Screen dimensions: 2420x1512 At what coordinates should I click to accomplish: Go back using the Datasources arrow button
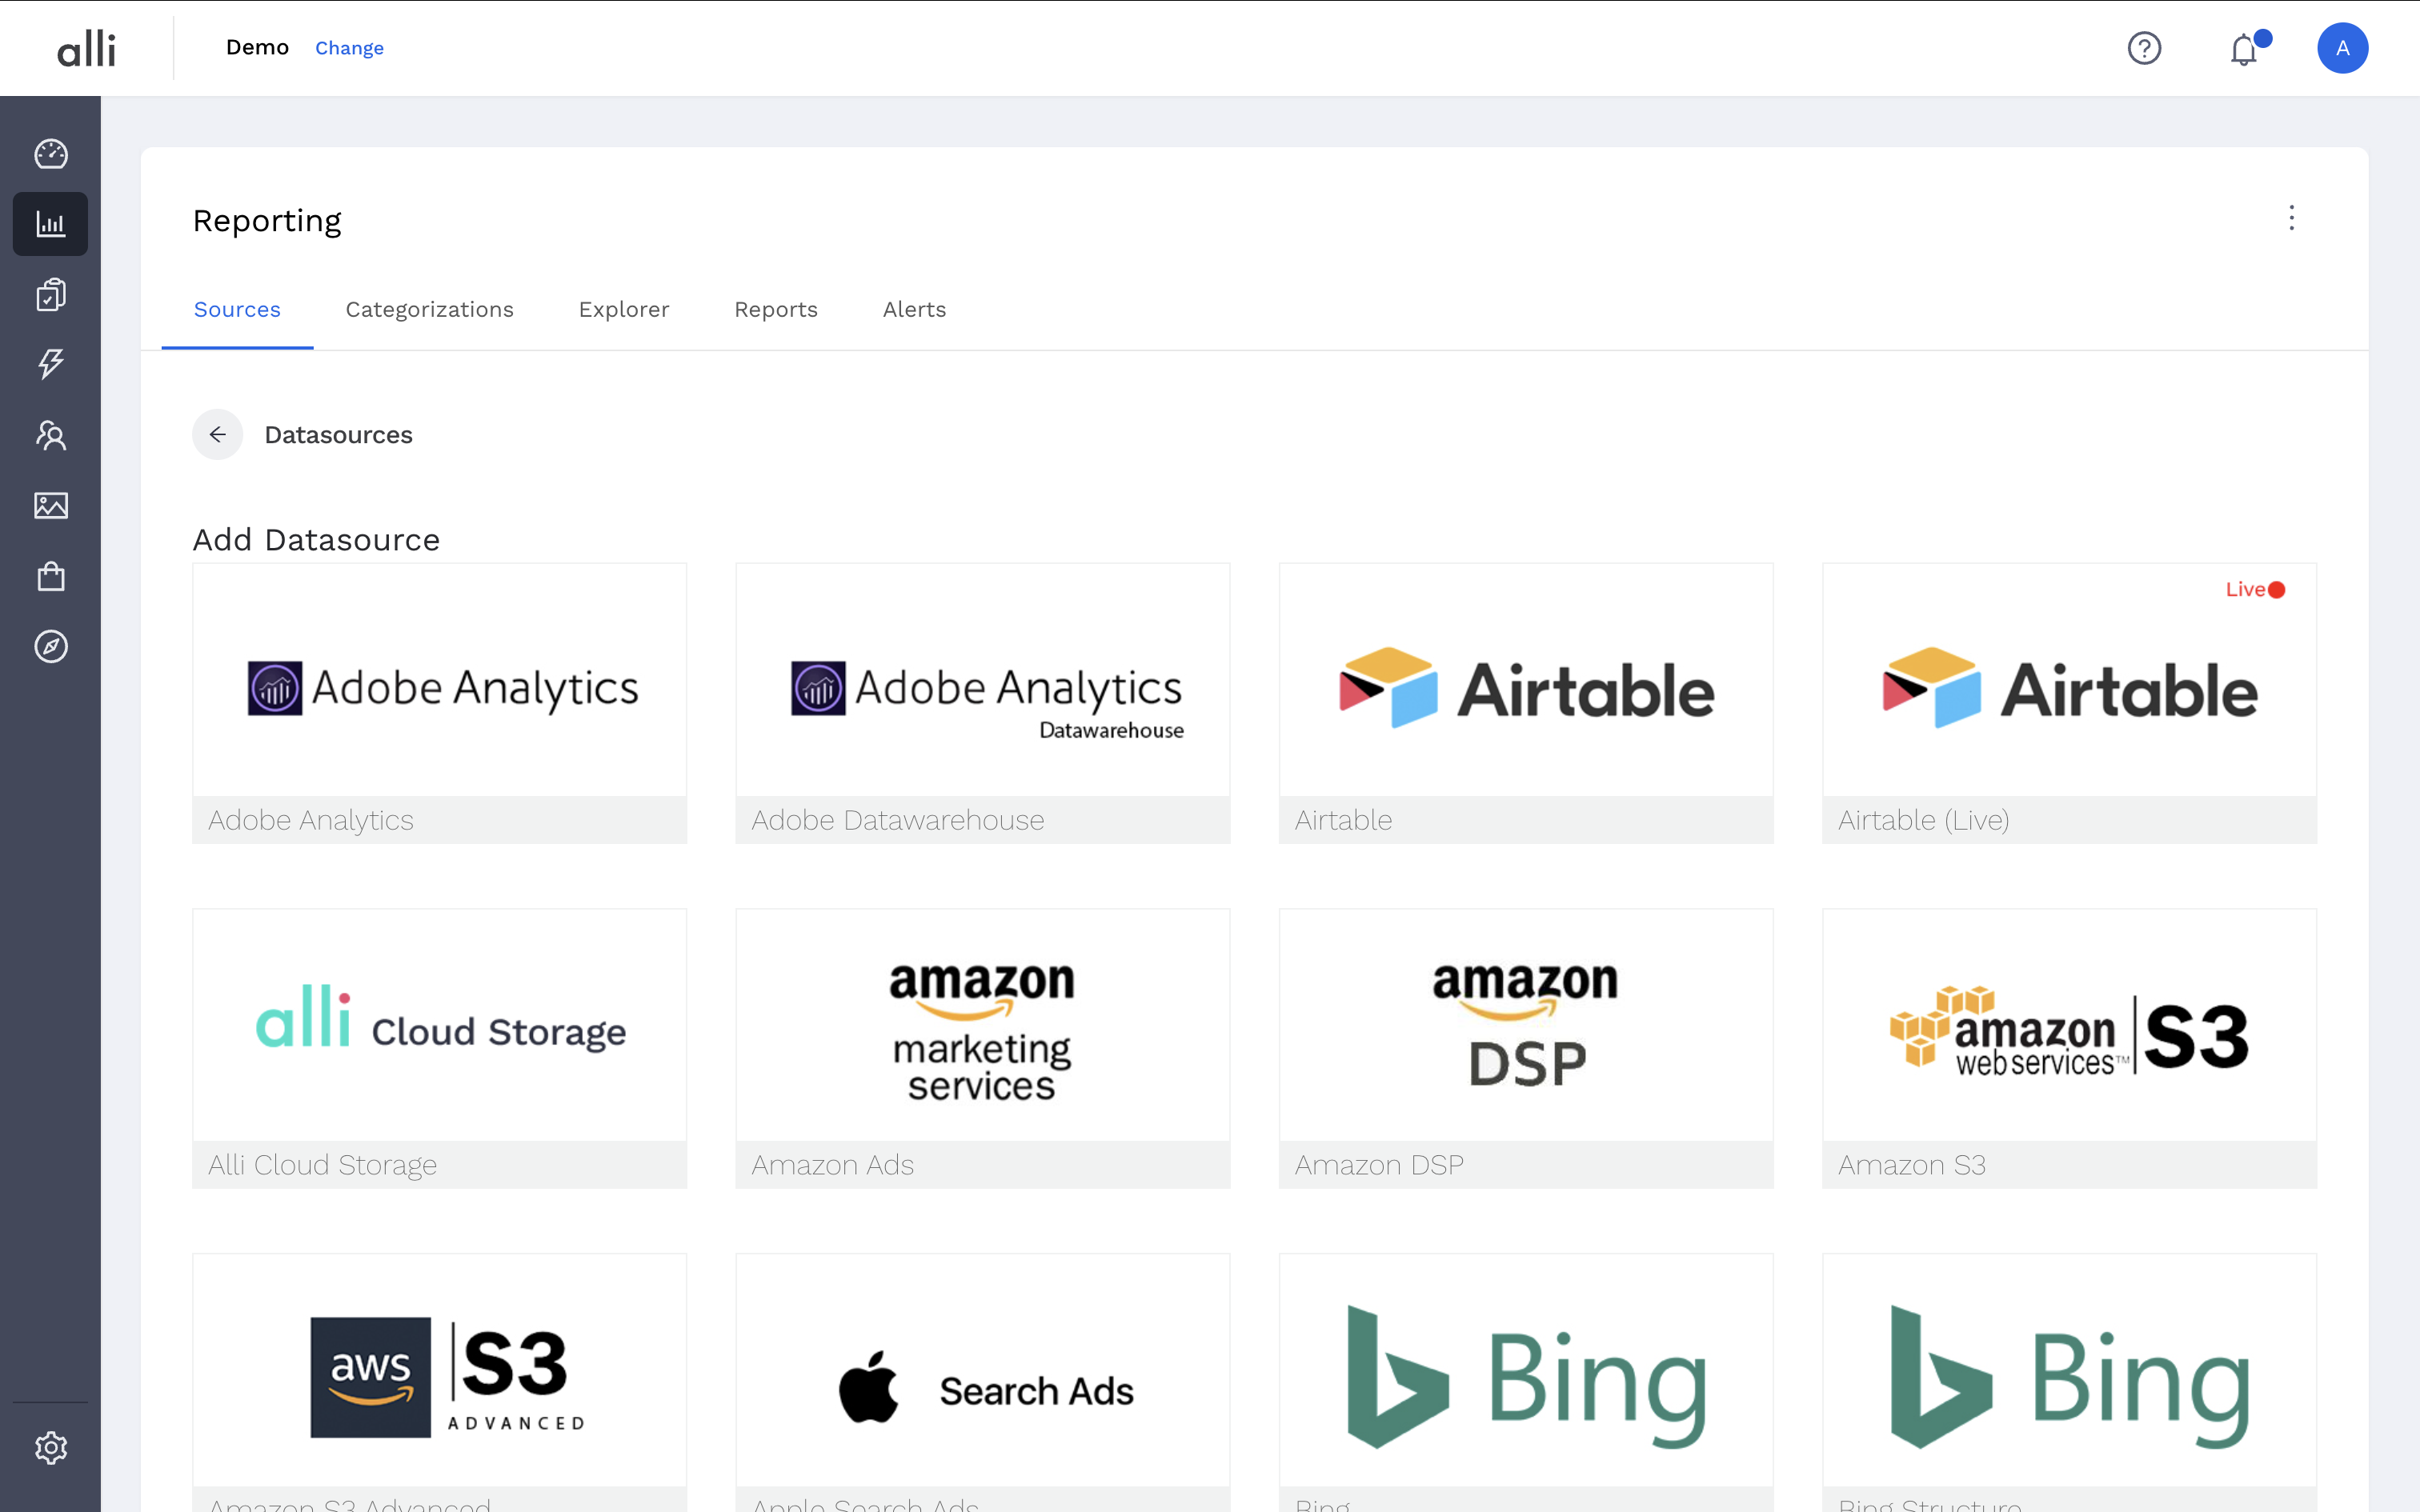[218, 435]
